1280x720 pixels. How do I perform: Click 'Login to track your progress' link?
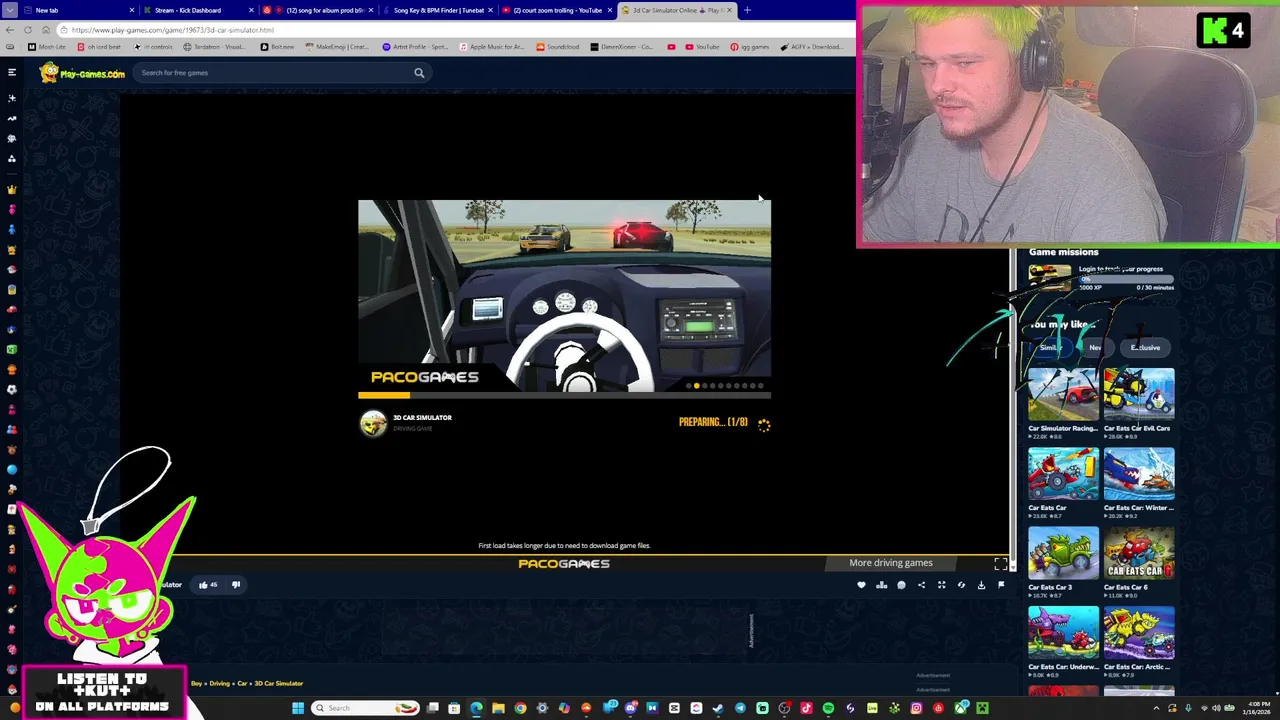(1120, 269)
